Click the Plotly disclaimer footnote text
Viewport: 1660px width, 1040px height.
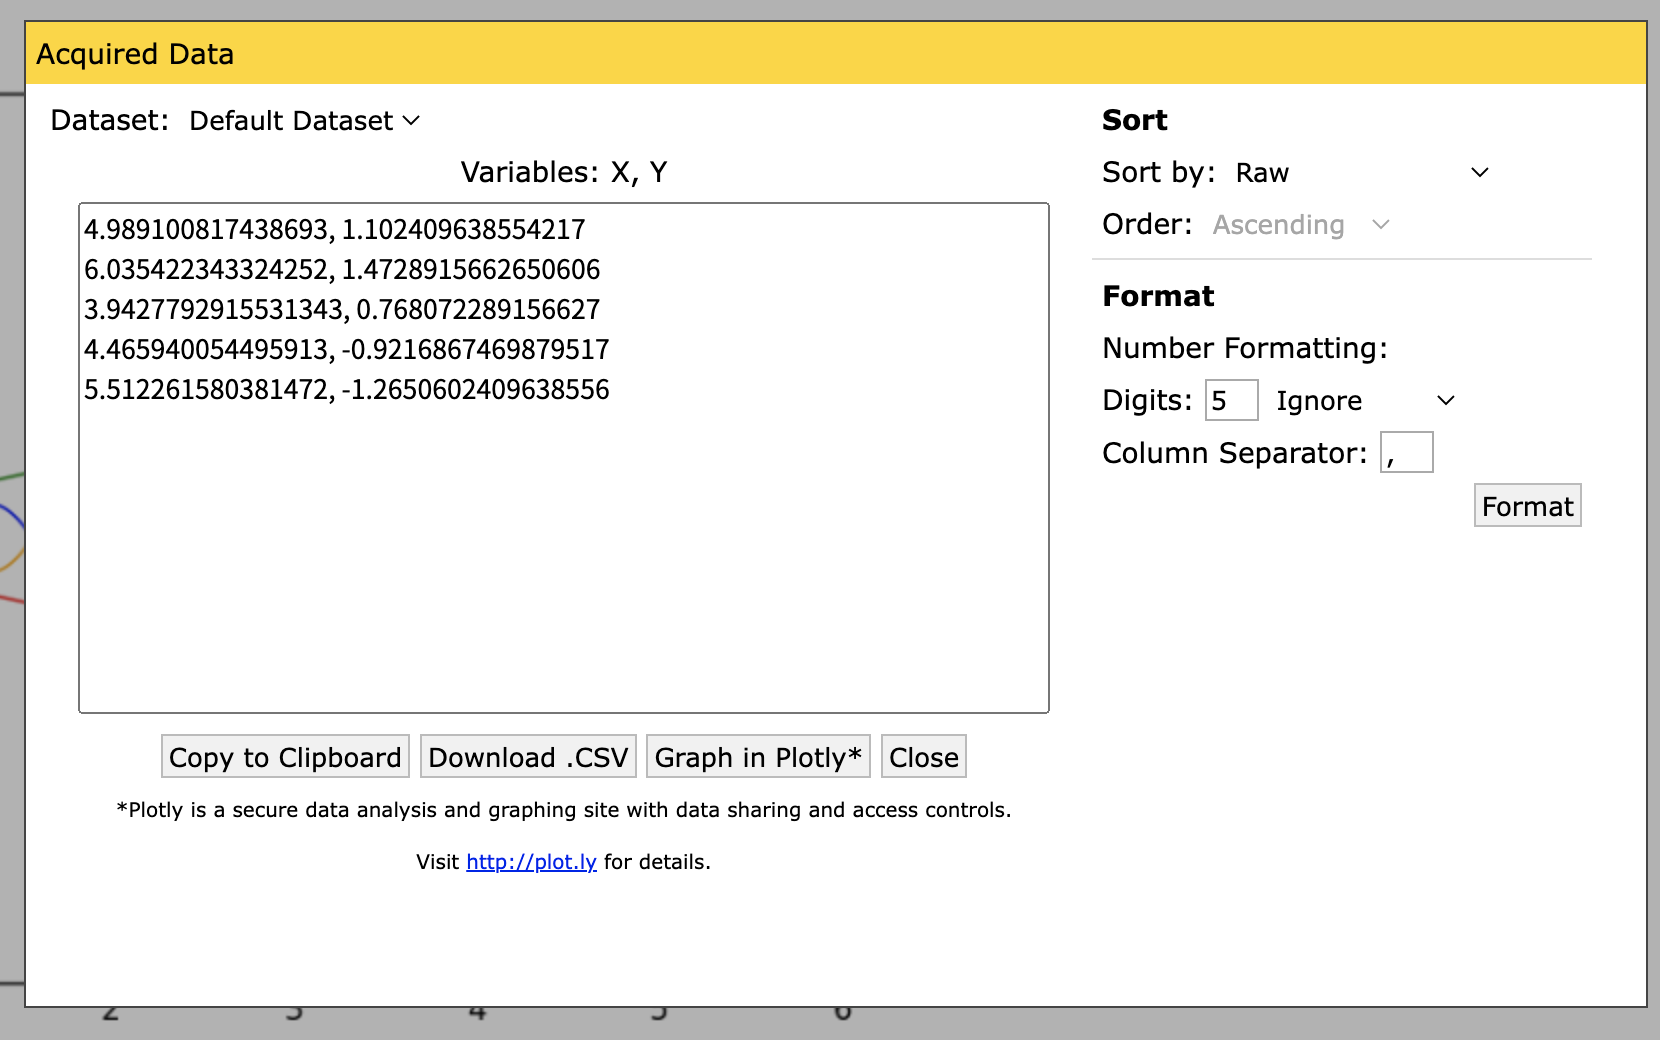point(564,810)
